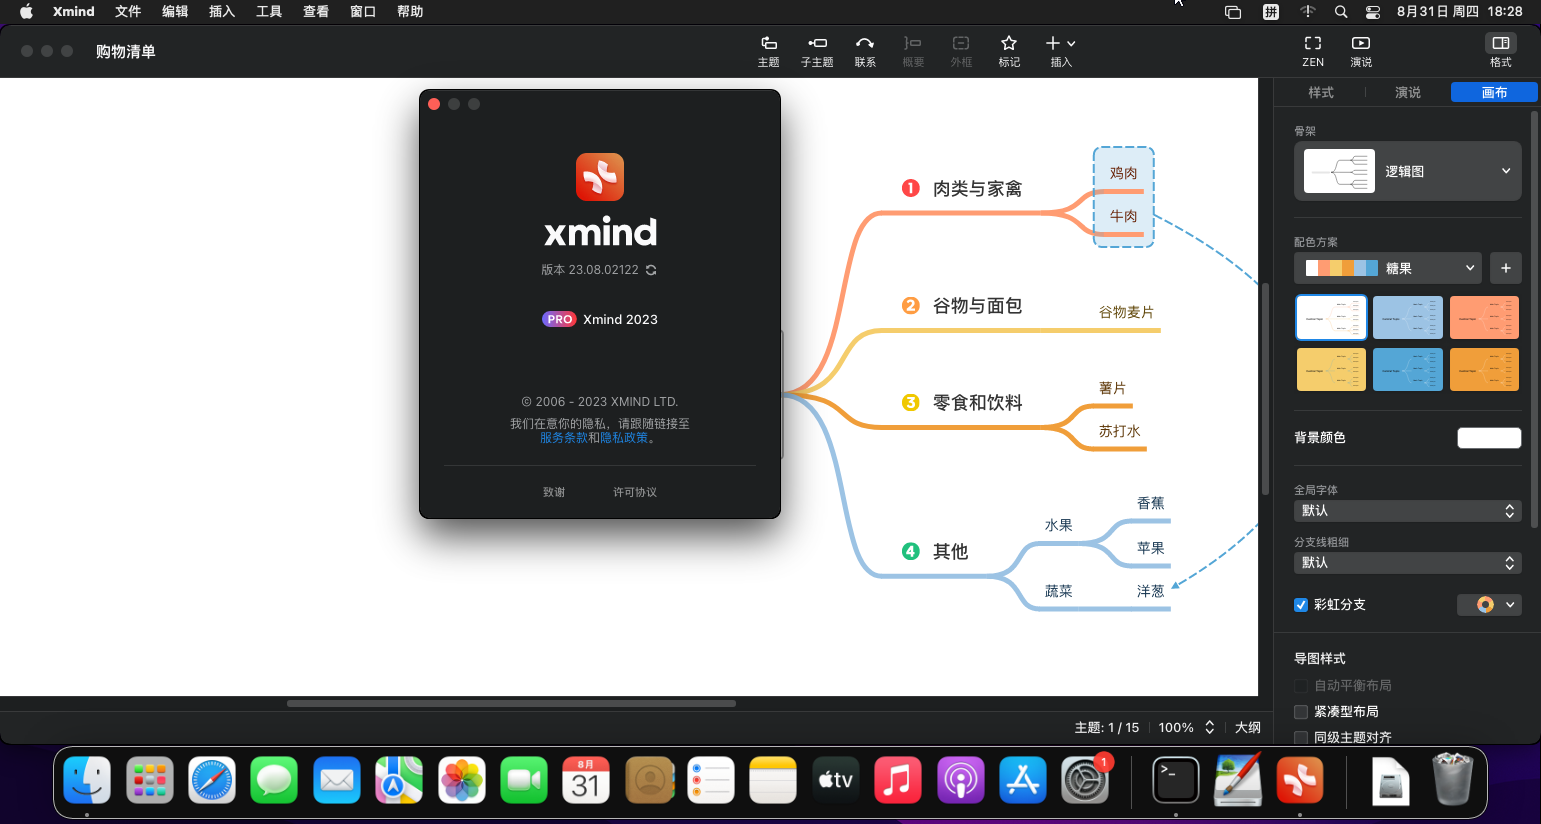Open Terminal from the Dock

(1176, 780)
